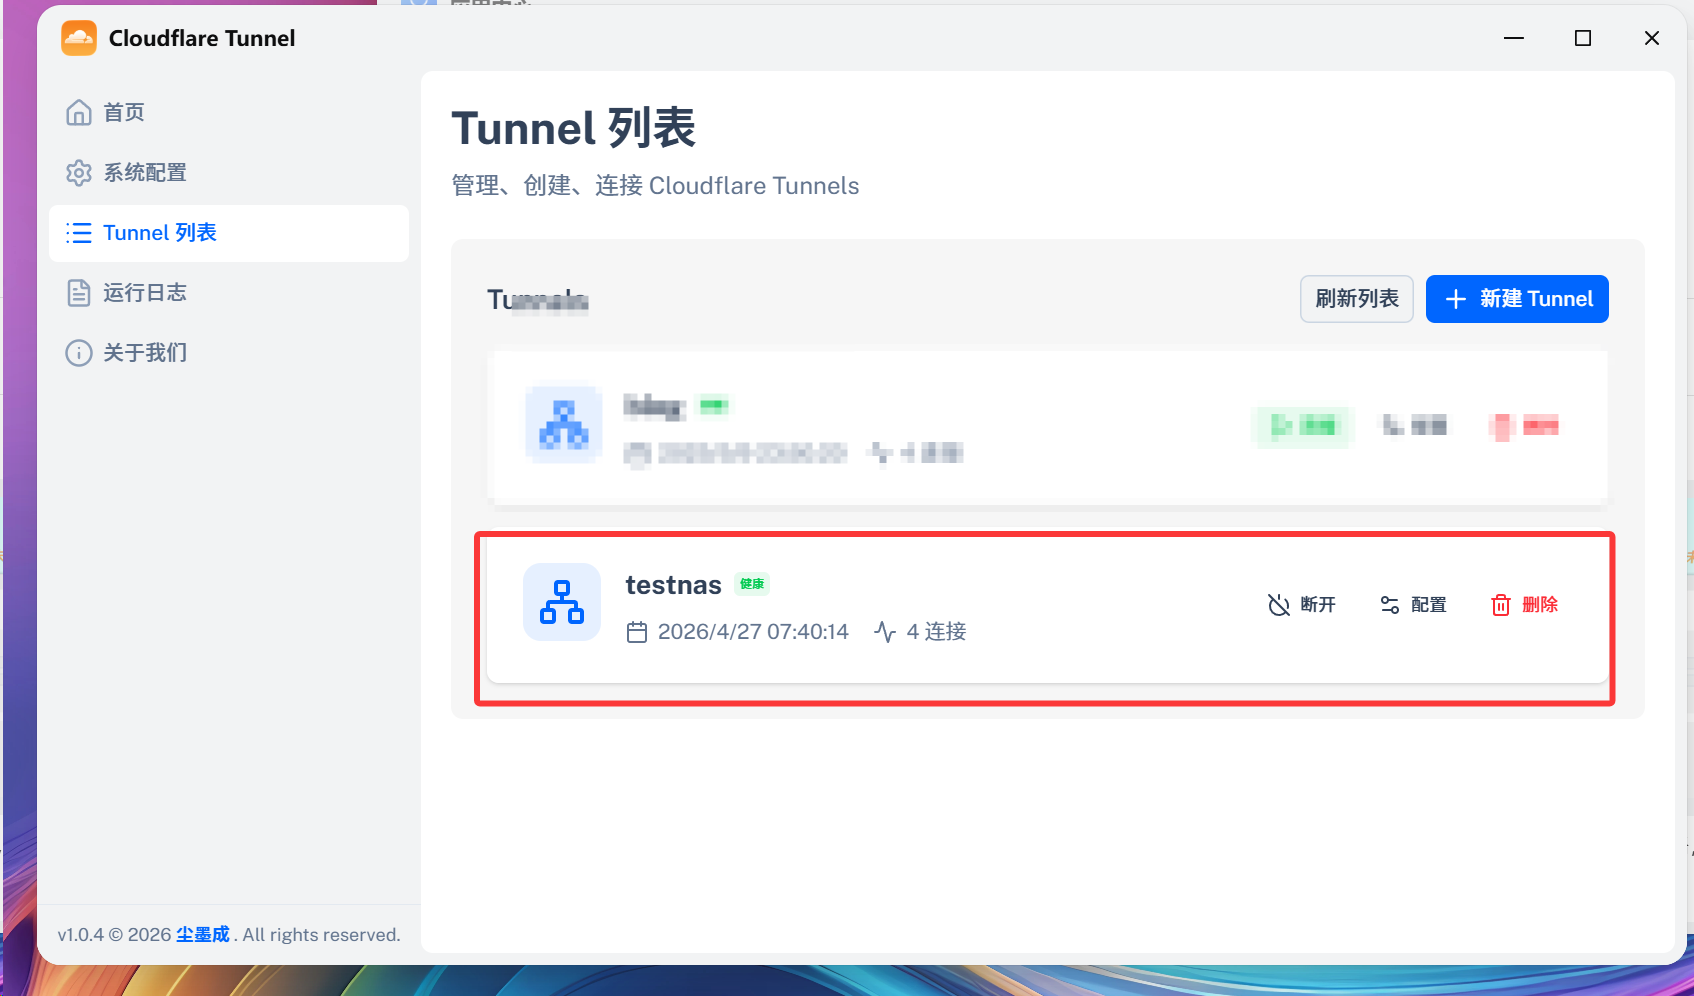Click the 健康 status badge on testnas
This screenshot has width=1694, height=996.
(x=752, y=584)
